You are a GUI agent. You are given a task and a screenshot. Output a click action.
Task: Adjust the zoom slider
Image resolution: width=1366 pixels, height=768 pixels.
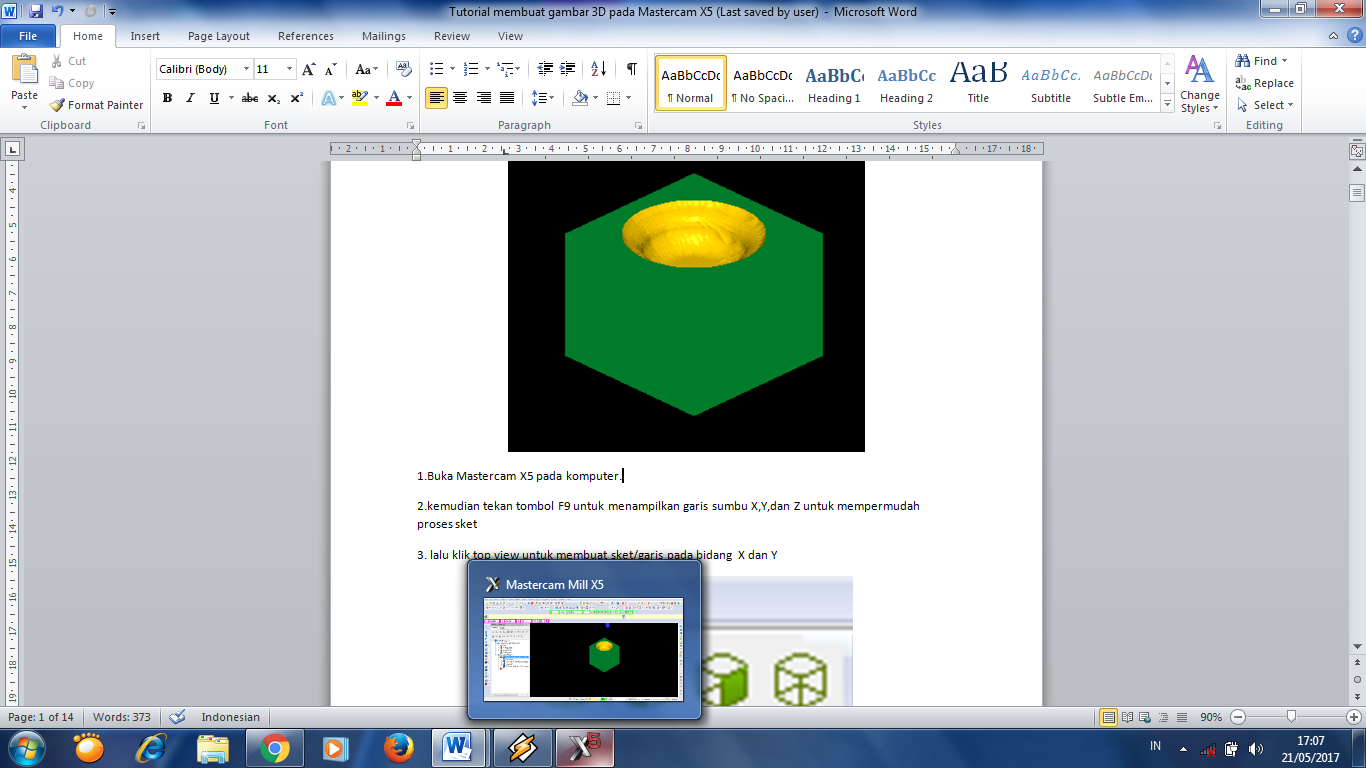click(1292, 717)
